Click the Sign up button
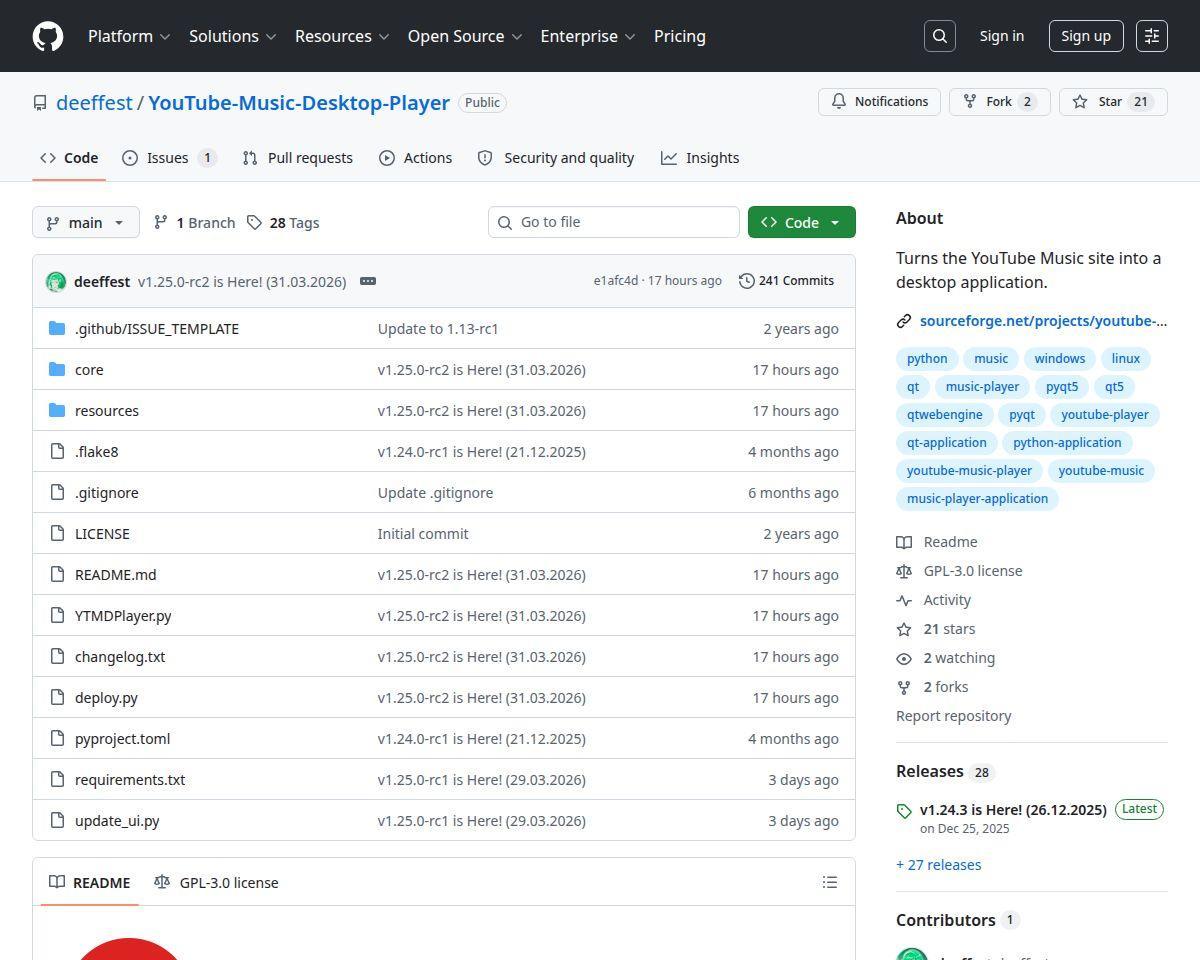 coord(1086,36)
